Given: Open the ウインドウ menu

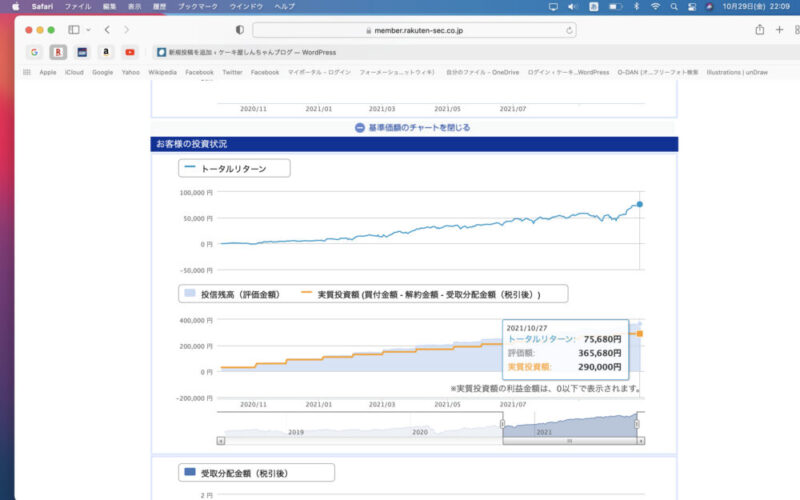Looking at the screenshot, I should click(x=246, y=7).
